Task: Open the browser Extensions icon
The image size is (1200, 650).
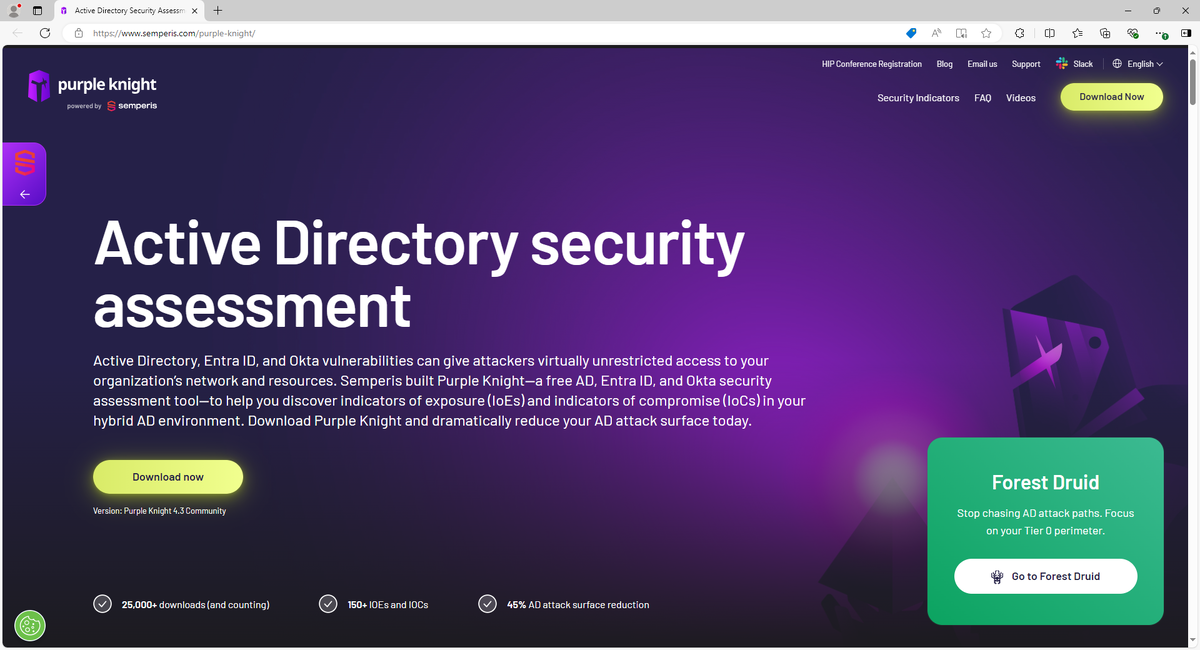Action: [1019, 33]
